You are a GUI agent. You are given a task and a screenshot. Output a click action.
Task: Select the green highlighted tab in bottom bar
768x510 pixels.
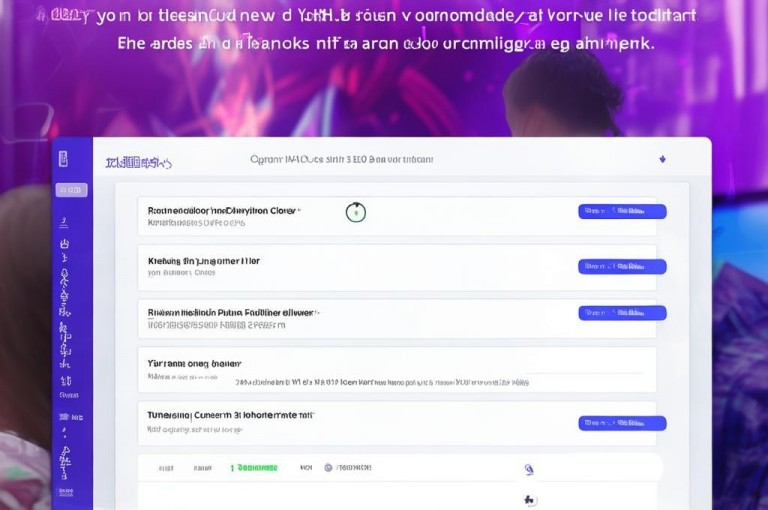[254, 468]
